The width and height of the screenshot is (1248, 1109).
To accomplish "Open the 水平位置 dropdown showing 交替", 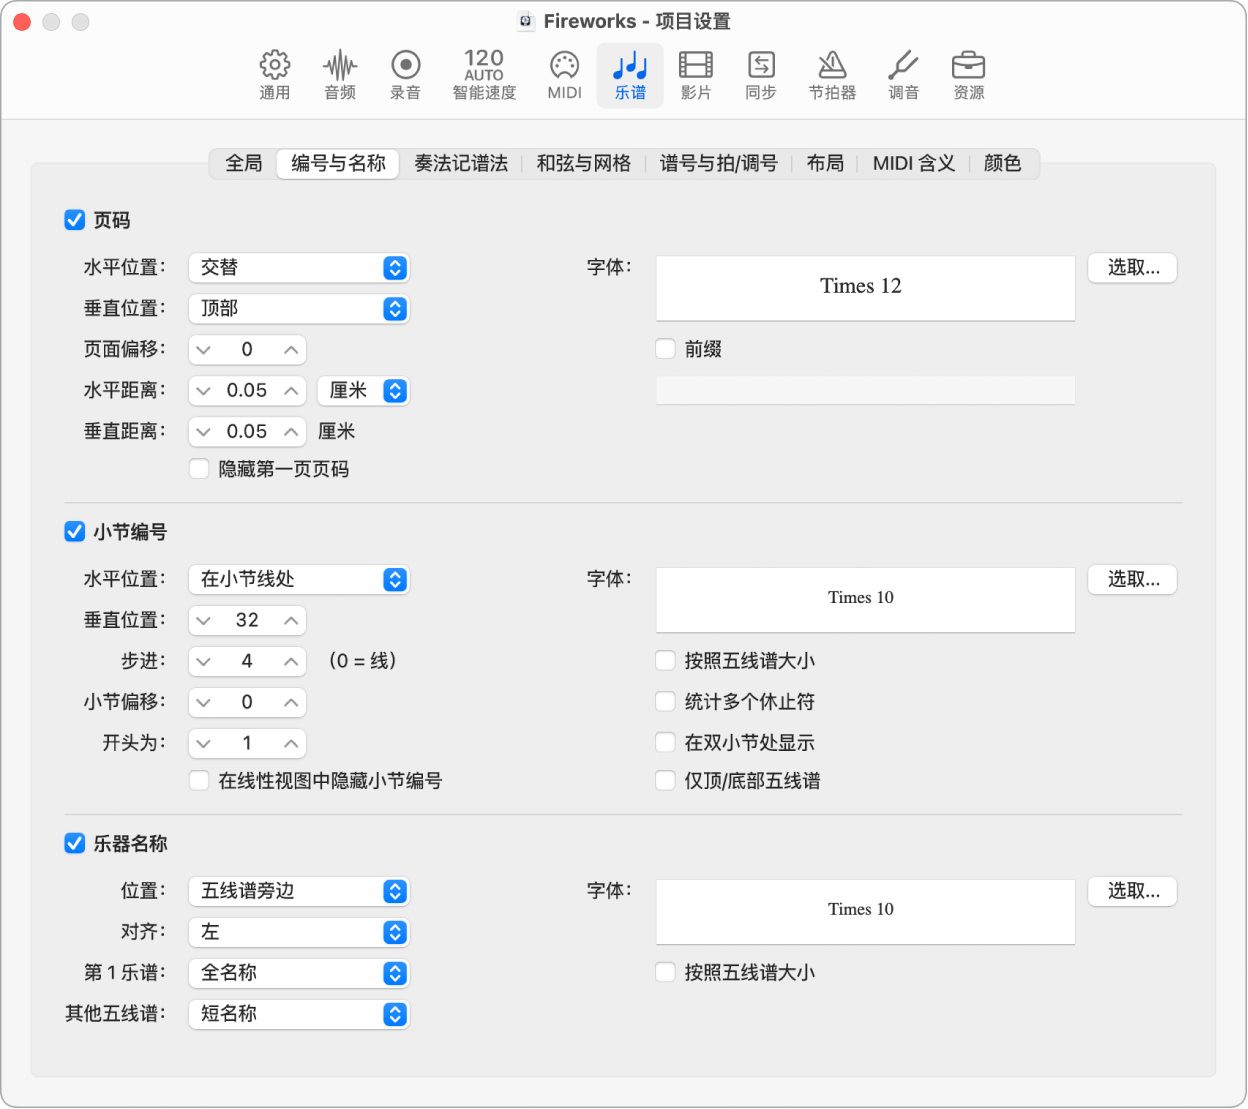I will 298,267.
